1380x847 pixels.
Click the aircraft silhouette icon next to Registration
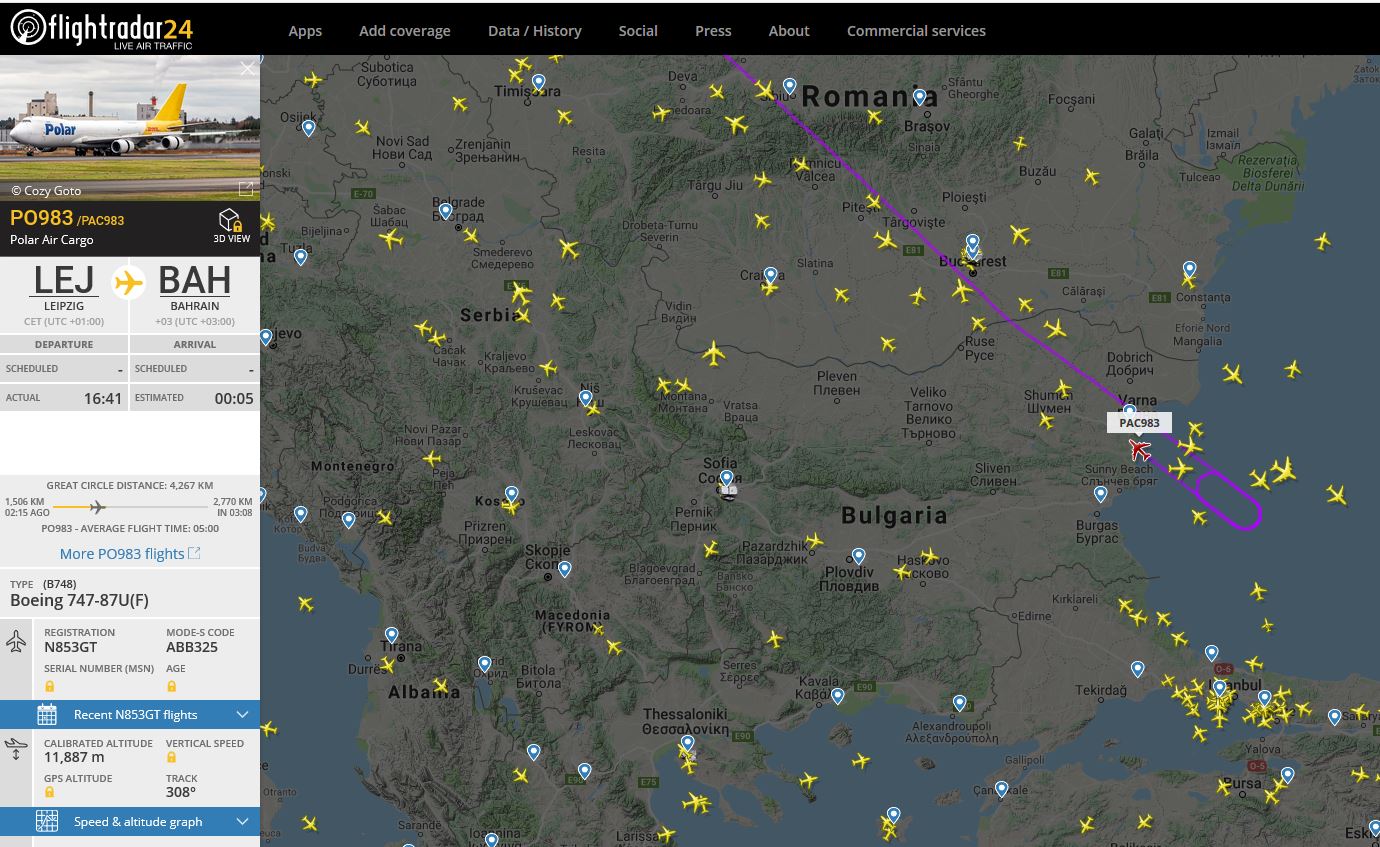point(16,641)
